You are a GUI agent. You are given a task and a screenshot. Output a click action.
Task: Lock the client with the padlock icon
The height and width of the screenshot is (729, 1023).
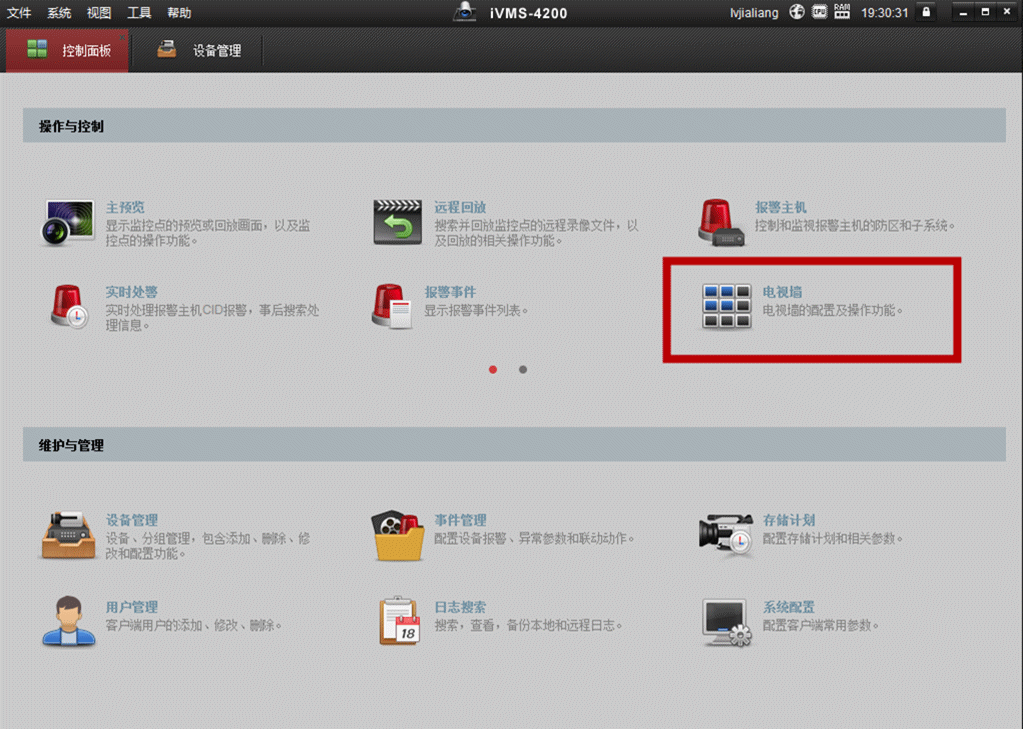pyautogui.click(x=926, y=11)
